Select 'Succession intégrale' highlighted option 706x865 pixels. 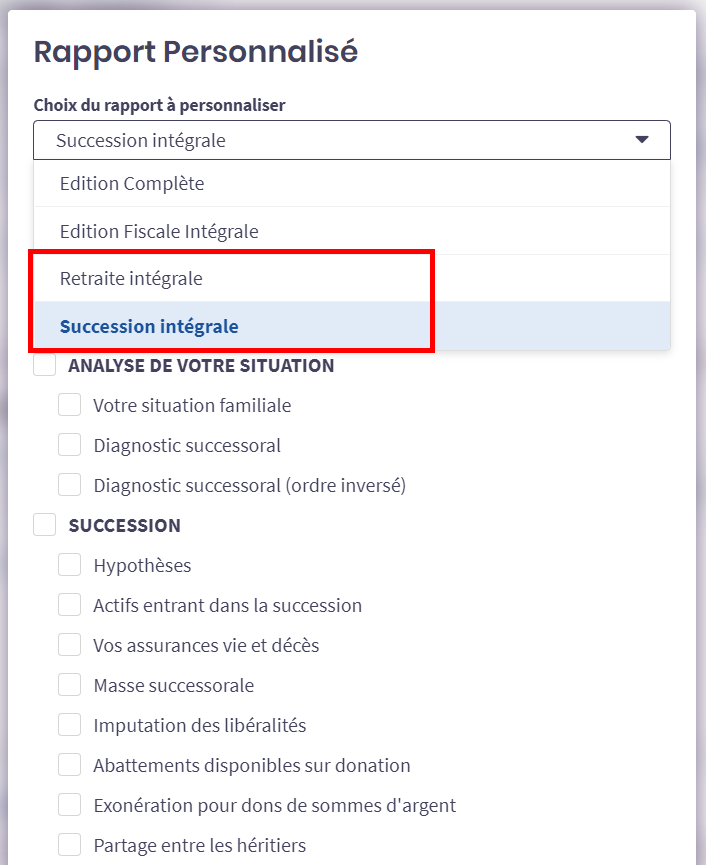[149, 326]
